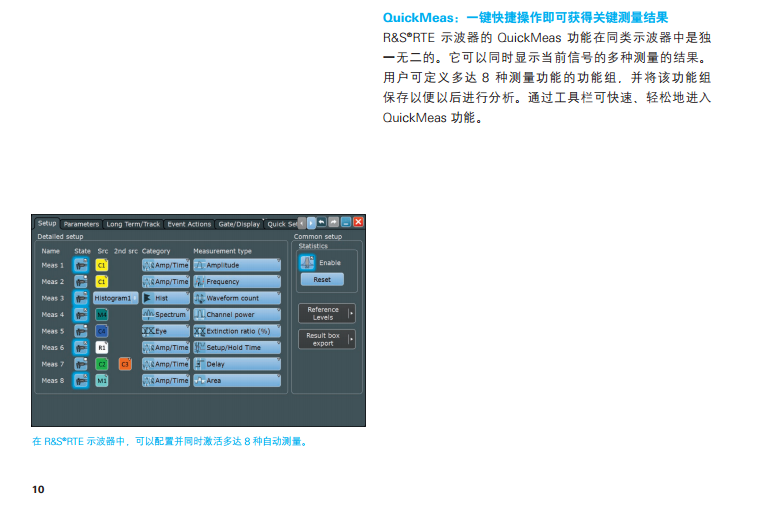The height and width of the screenshot is (511, 783).
Task: Open the Extinction ratio (%) measurement dropdown
Action: tap(237, 331)
